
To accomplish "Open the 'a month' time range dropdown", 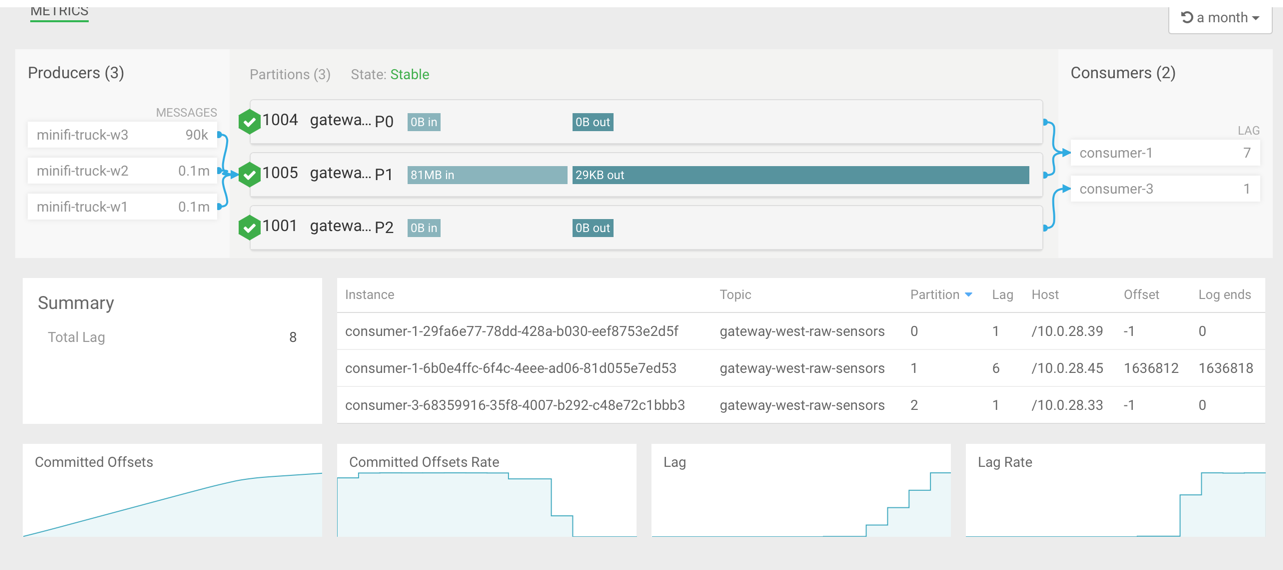I will tap(1220, 18).
